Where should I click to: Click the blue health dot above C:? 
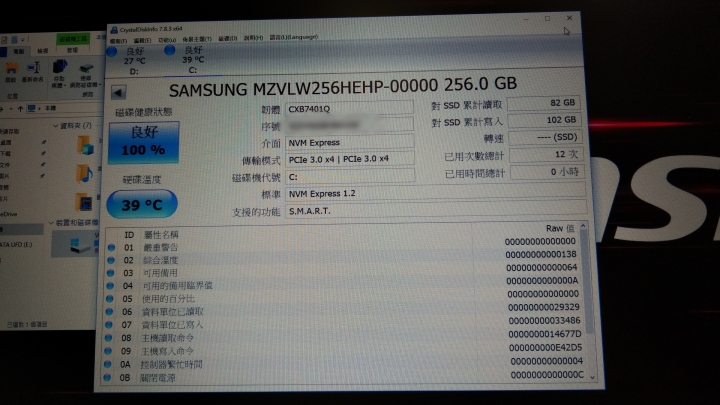click(169, 50)
